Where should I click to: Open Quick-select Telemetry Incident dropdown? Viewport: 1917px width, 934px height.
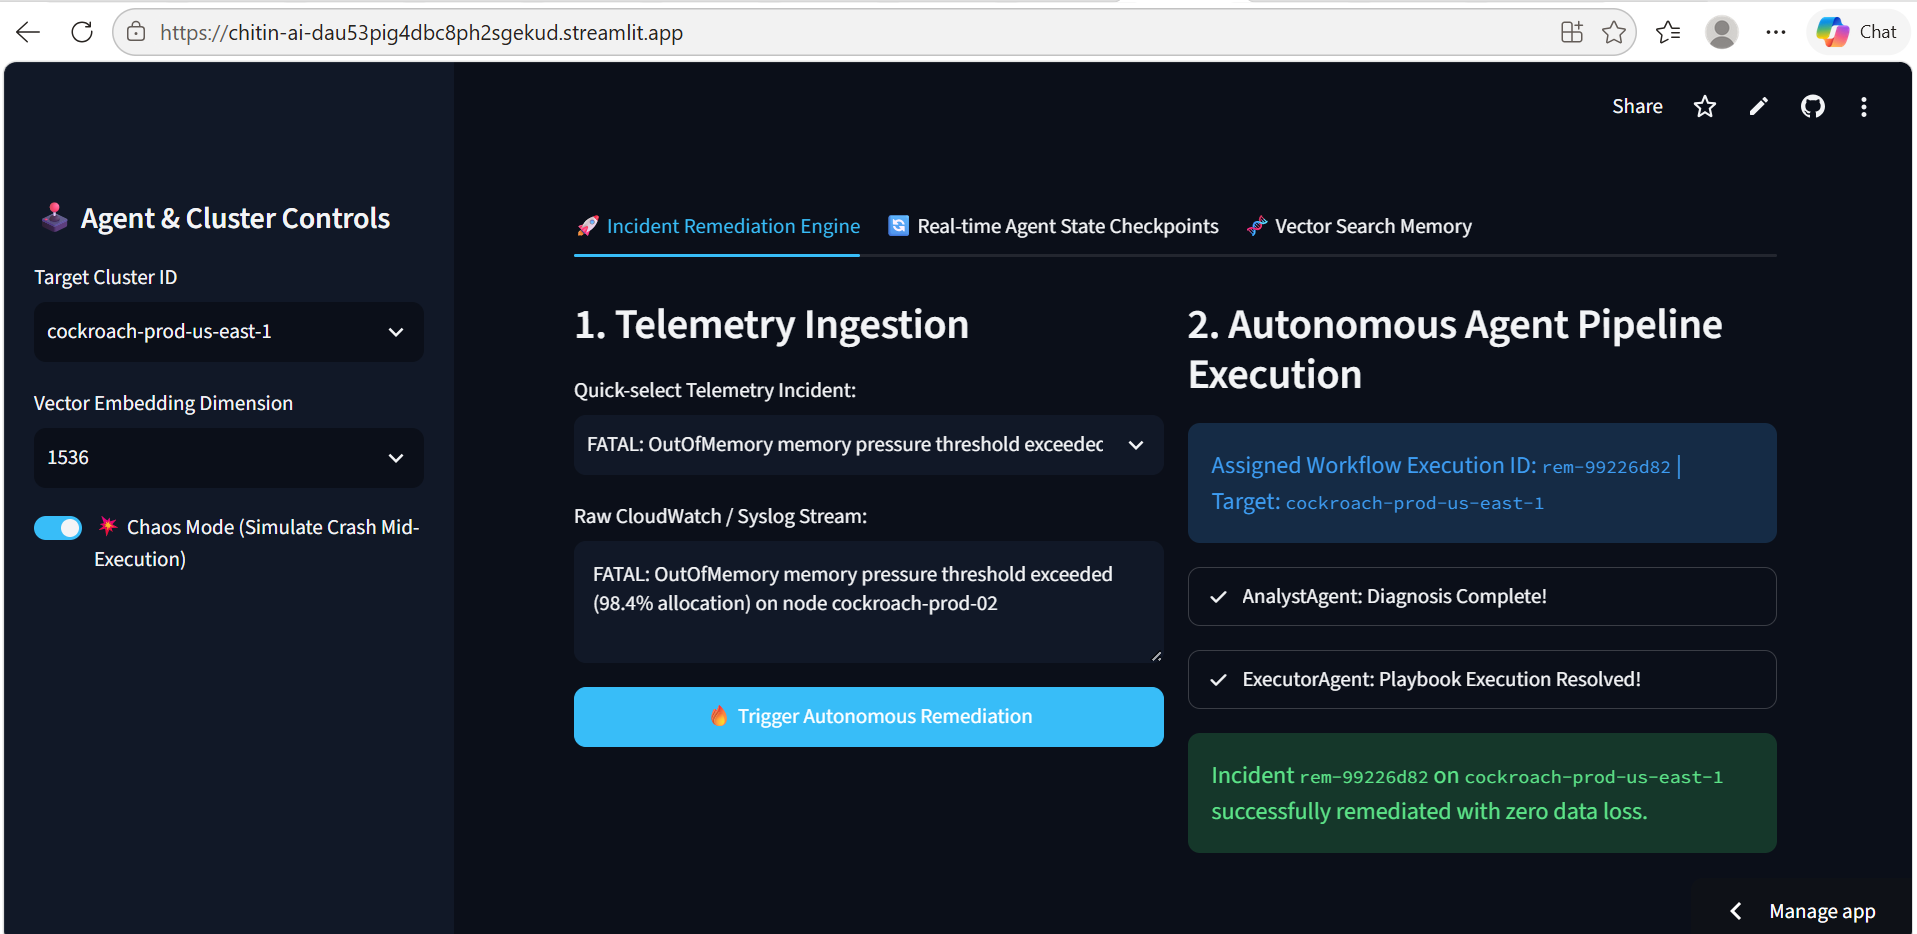tap(868, 445)
